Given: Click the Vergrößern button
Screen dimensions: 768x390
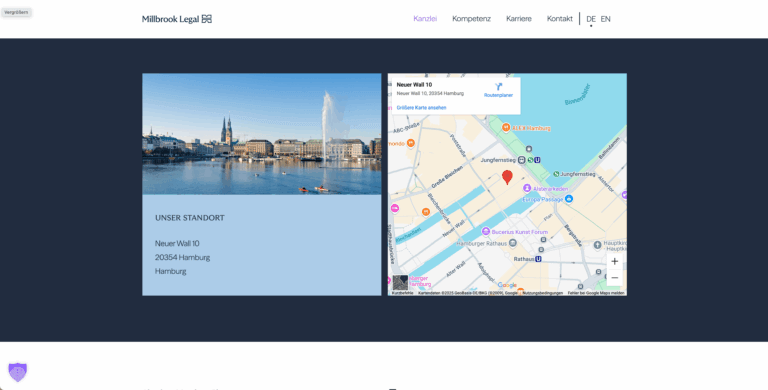Looking at the screenshot, I should coord(16,12).
